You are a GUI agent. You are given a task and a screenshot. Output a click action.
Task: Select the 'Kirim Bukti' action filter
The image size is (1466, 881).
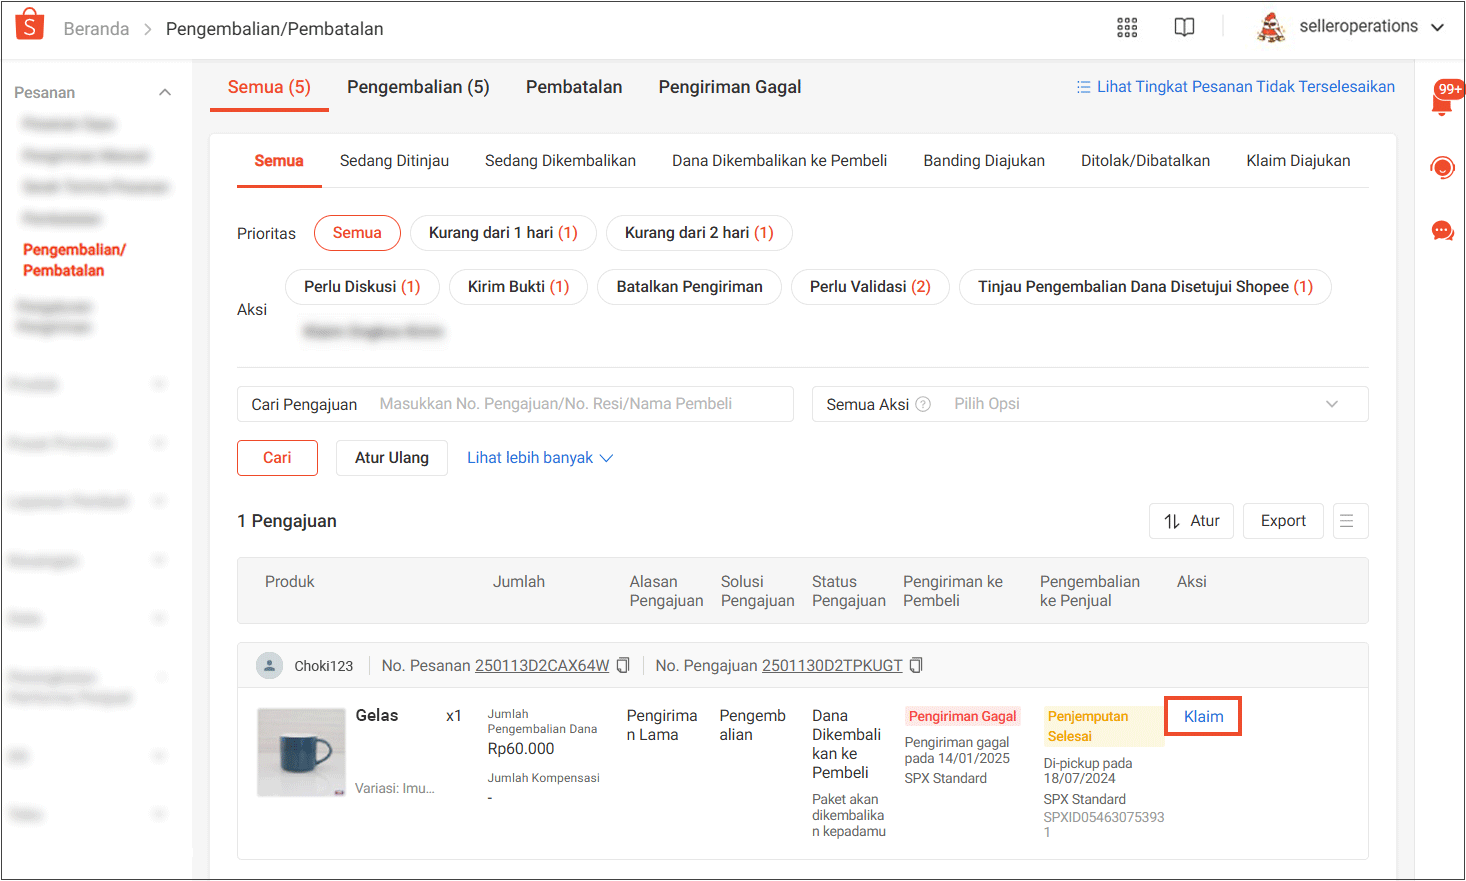point(517,287)
